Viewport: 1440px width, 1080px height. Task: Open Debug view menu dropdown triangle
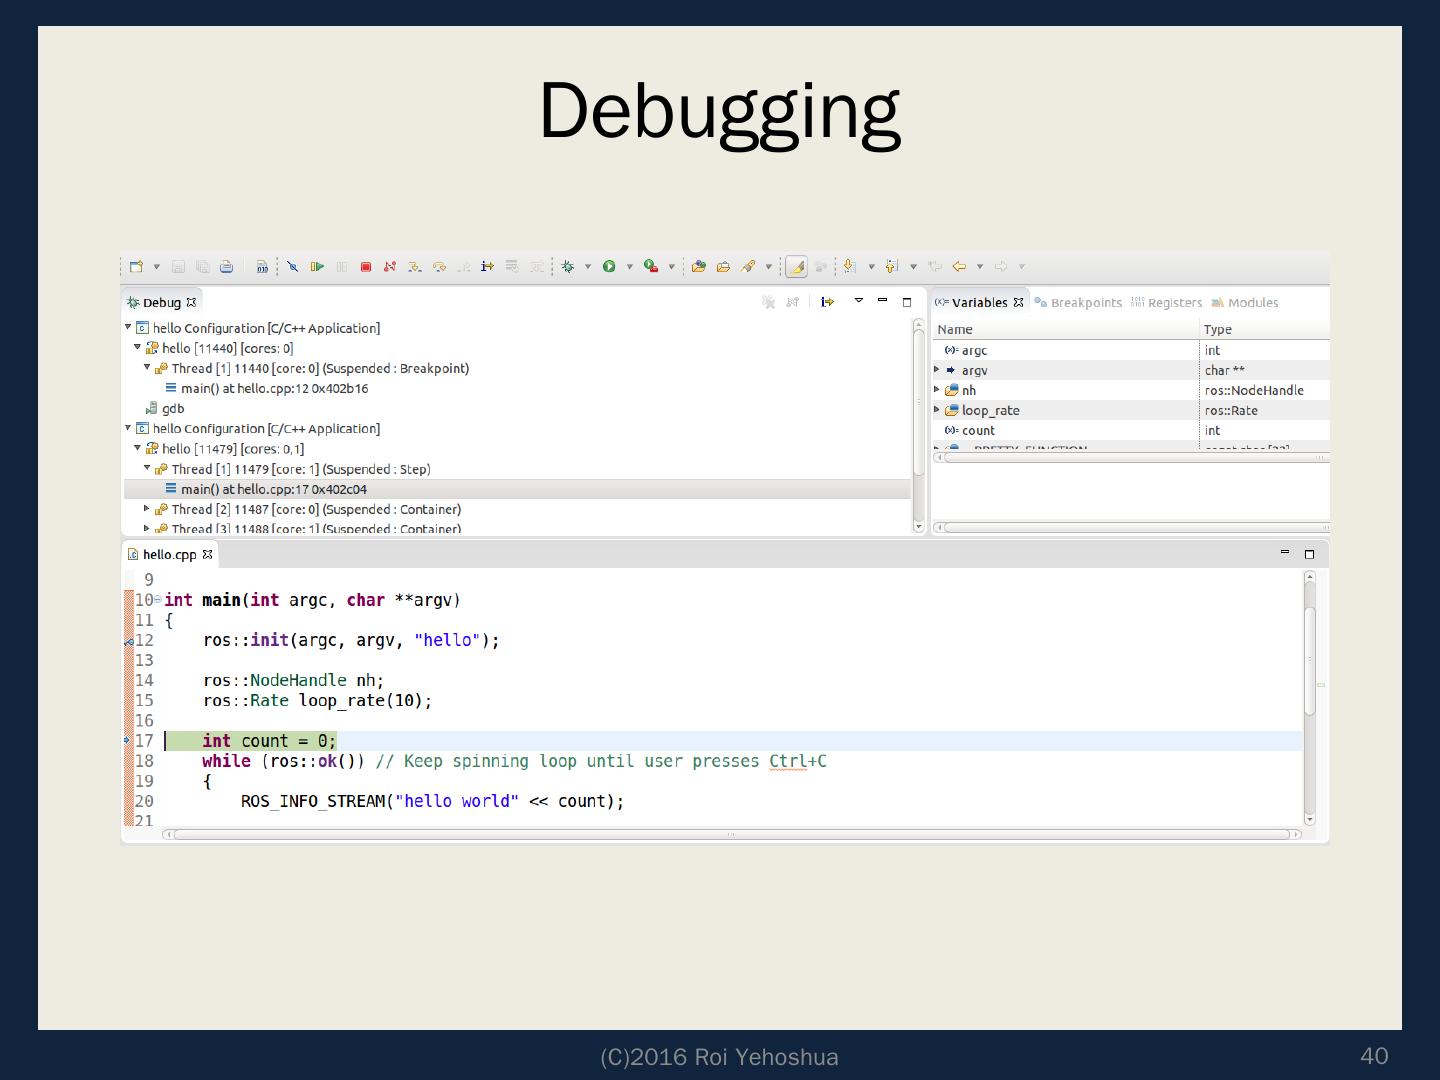click(x=858, y=301)
